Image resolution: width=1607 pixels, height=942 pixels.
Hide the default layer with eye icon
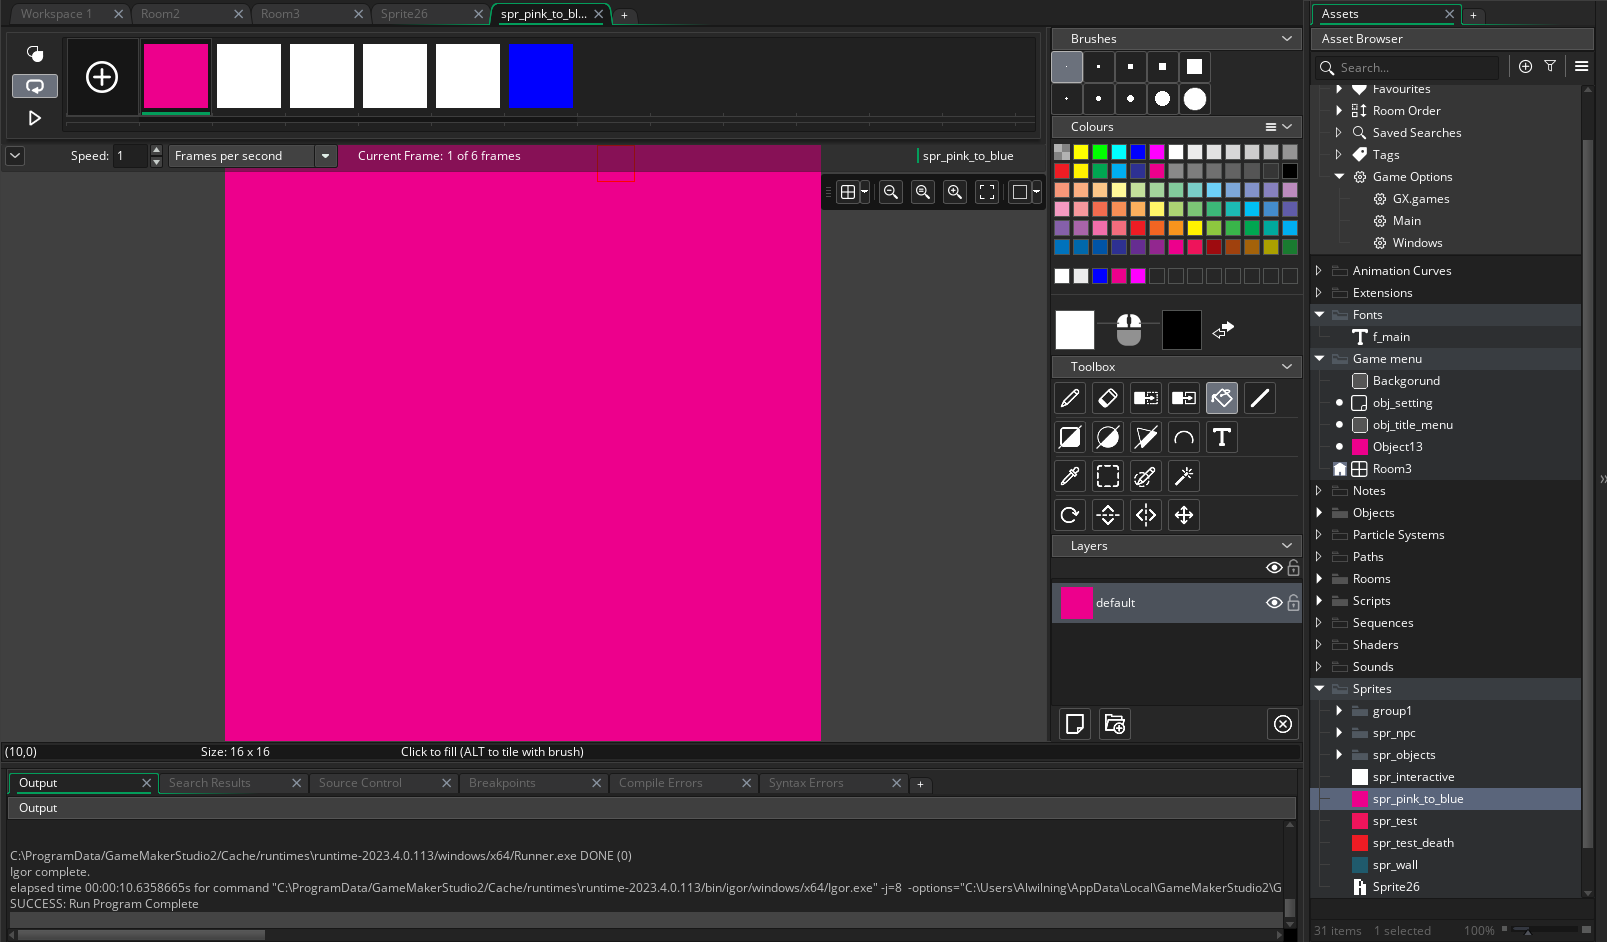tap(1273, 603)
